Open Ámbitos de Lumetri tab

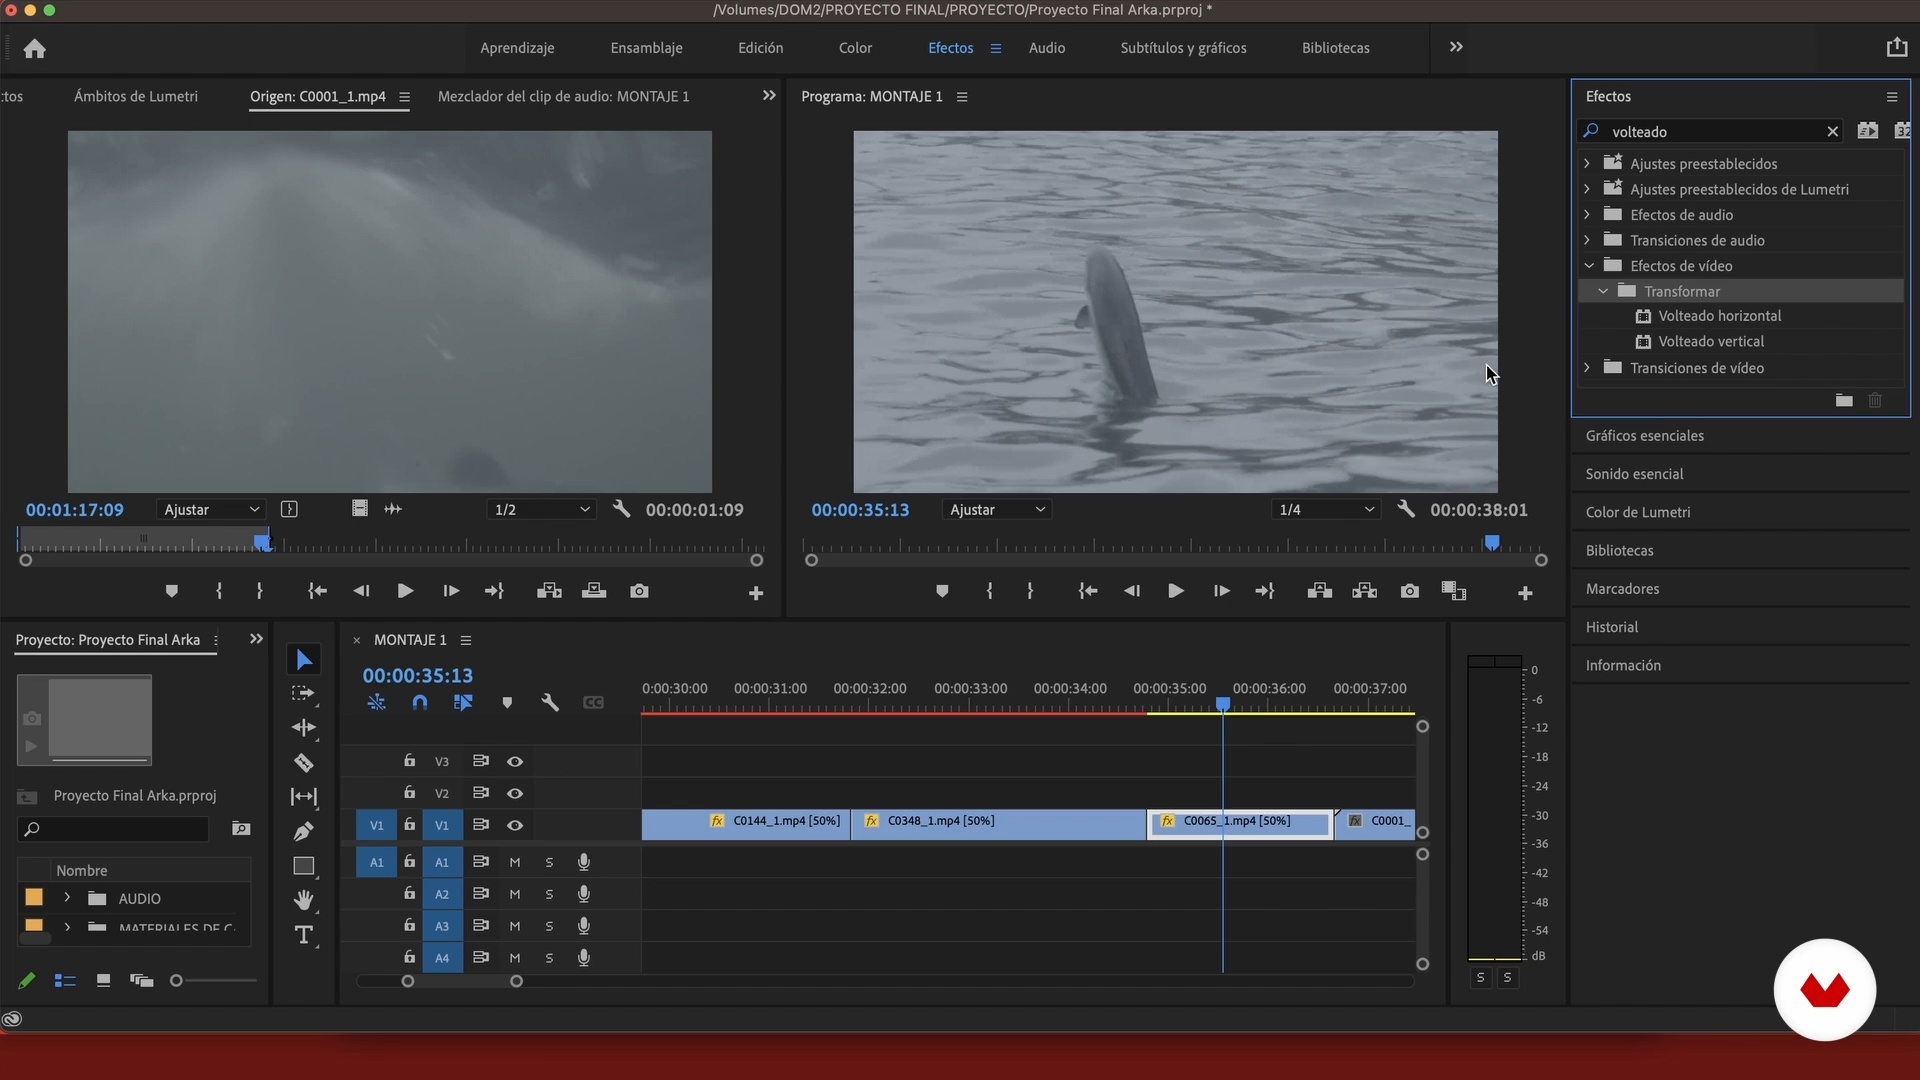pos(136,96)
